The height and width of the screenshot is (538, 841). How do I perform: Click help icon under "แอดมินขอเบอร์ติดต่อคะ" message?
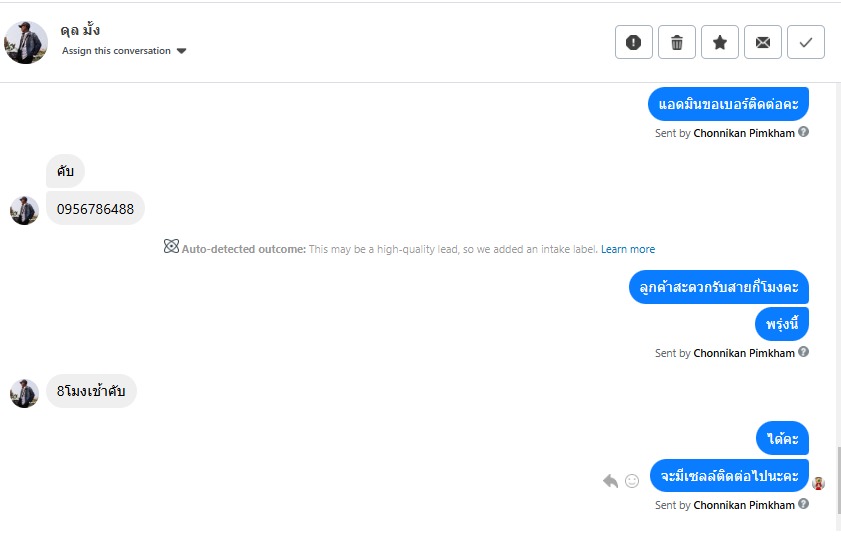803,132
